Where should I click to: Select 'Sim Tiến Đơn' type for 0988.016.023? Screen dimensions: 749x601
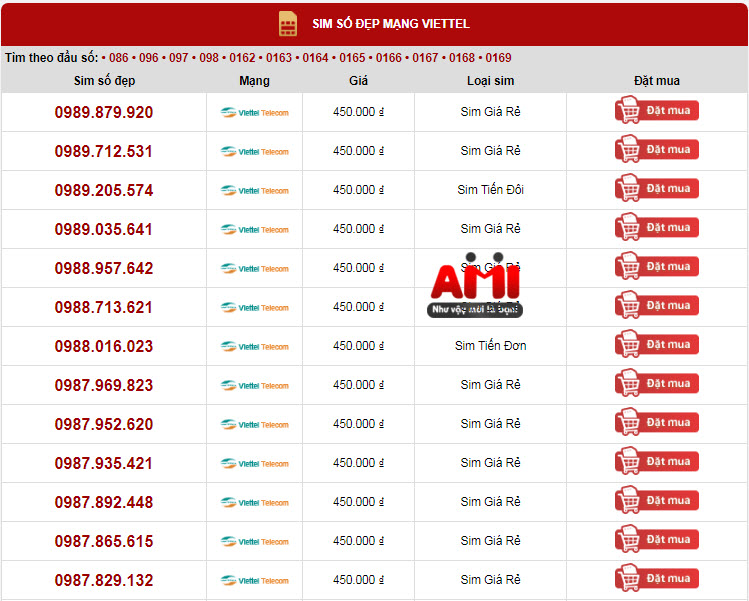pyautogui.click(x=491, y=345)
